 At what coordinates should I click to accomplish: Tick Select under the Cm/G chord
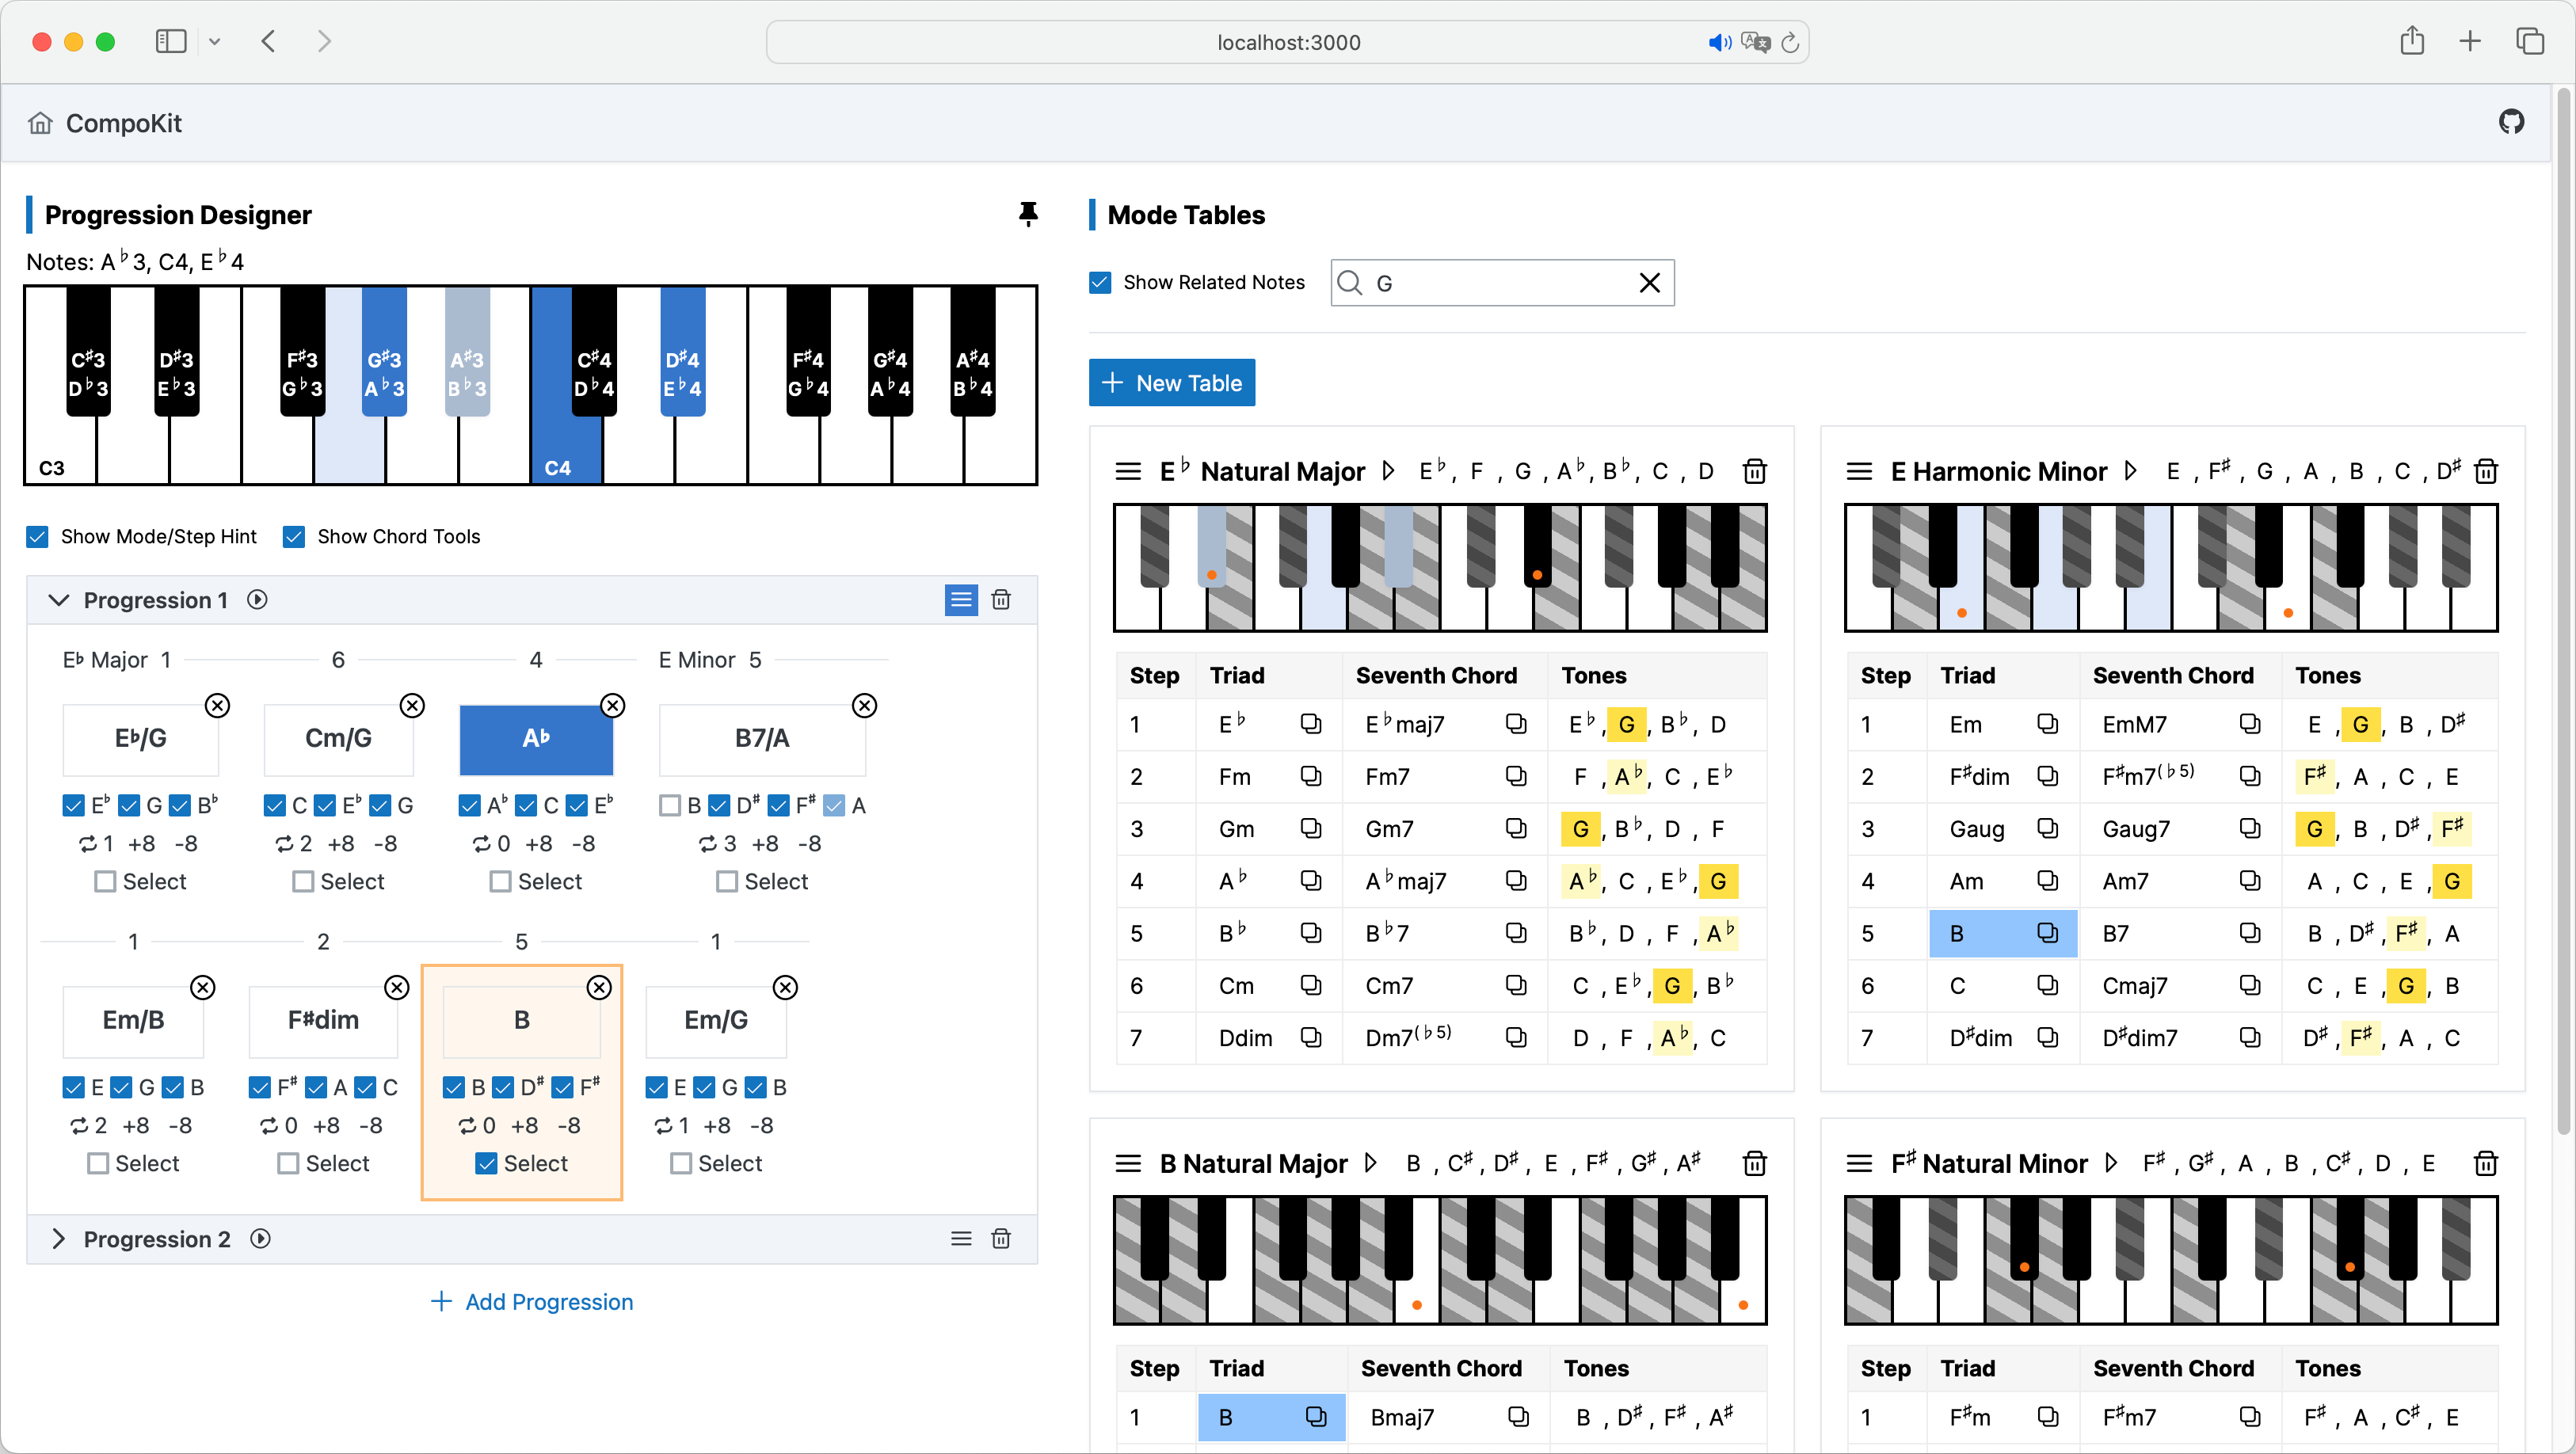coord(303,882)
